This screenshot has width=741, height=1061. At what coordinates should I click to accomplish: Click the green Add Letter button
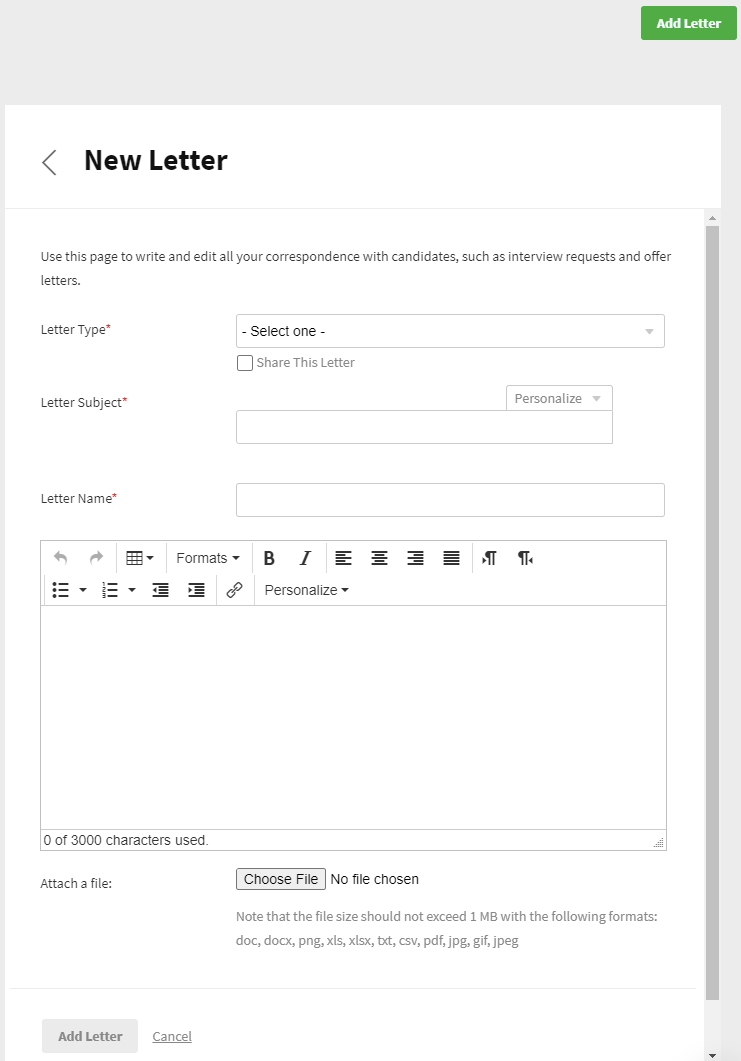688,23
